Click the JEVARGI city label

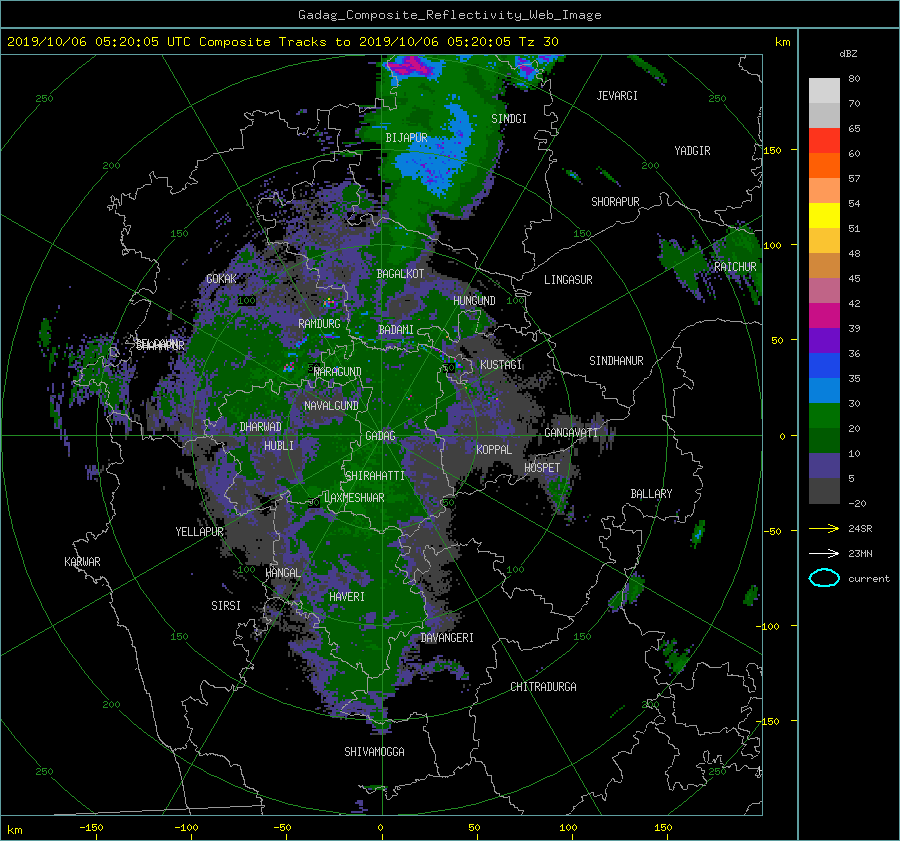pyautogui.click(x=617, y=96)
